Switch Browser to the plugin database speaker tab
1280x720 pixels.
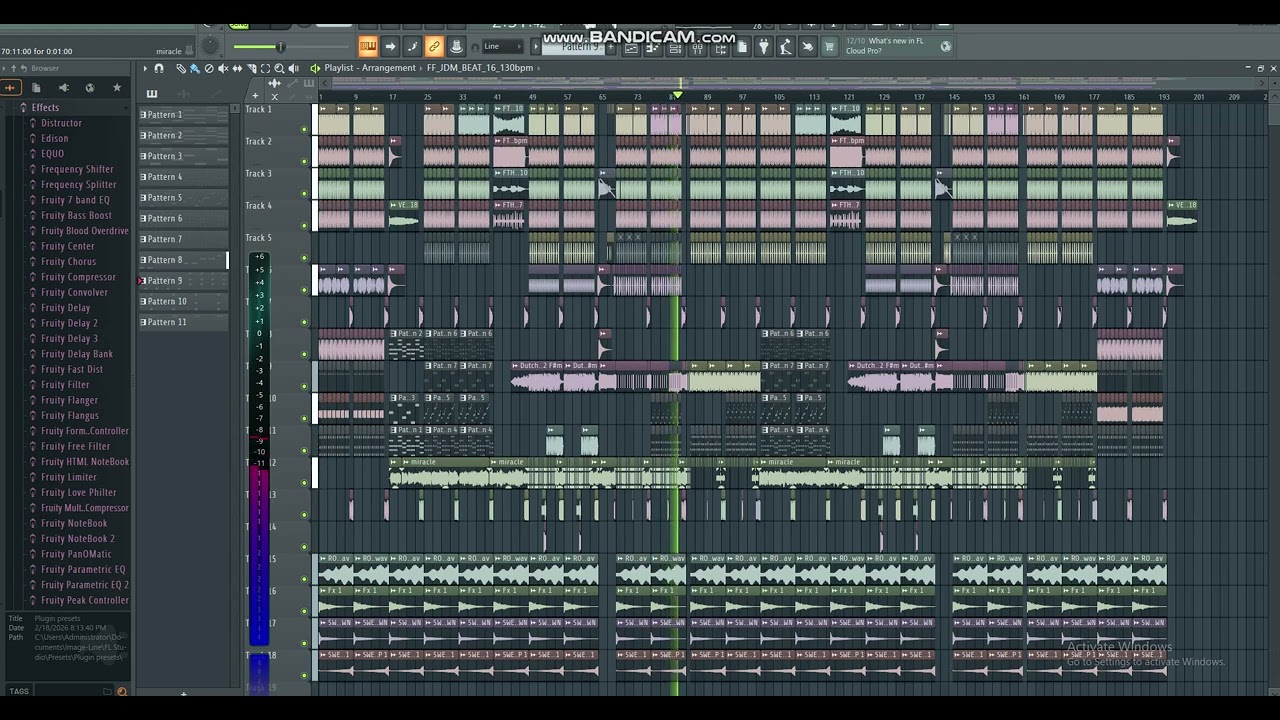63,87
